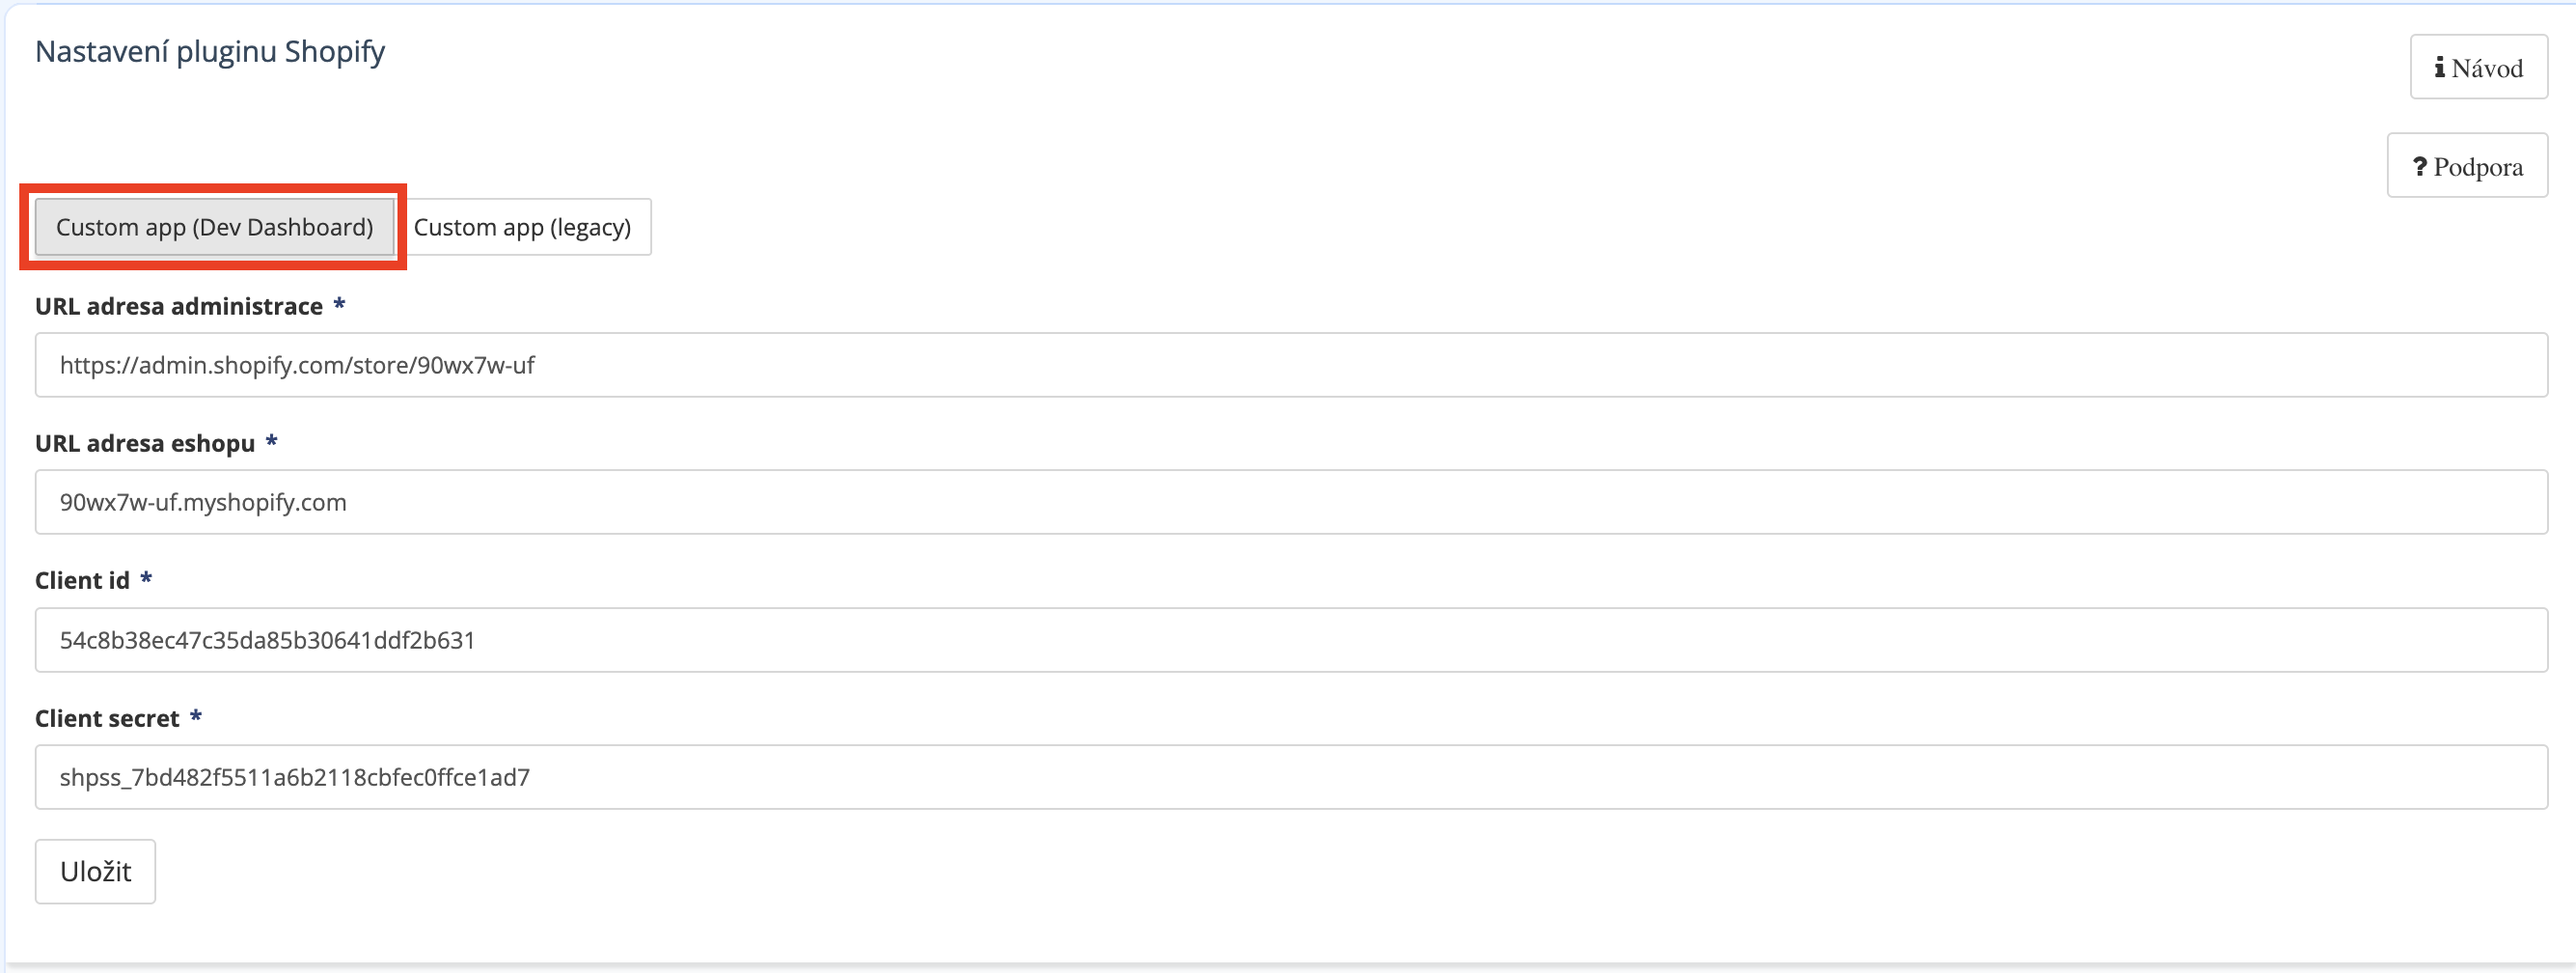Open the Podpora support panel

tap(2467, 166)
